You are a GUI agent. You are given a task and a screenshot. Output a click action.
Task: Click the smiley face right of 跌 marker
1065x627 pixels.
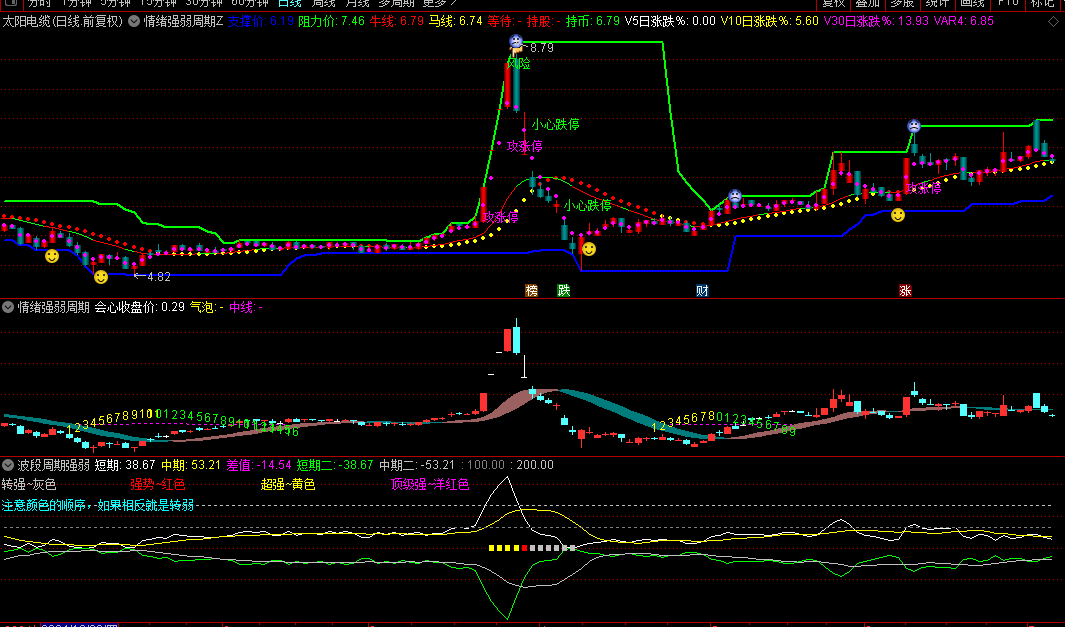click(x=589, y=249)
